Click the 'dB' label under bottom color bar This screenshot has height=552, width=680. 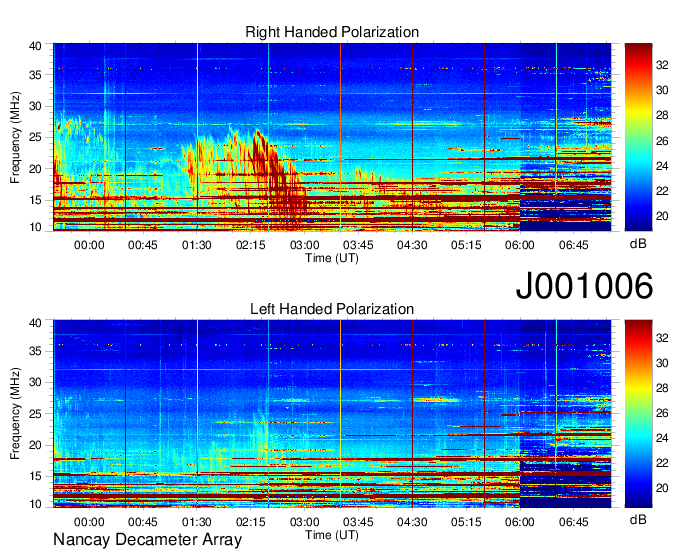[638, 519]
